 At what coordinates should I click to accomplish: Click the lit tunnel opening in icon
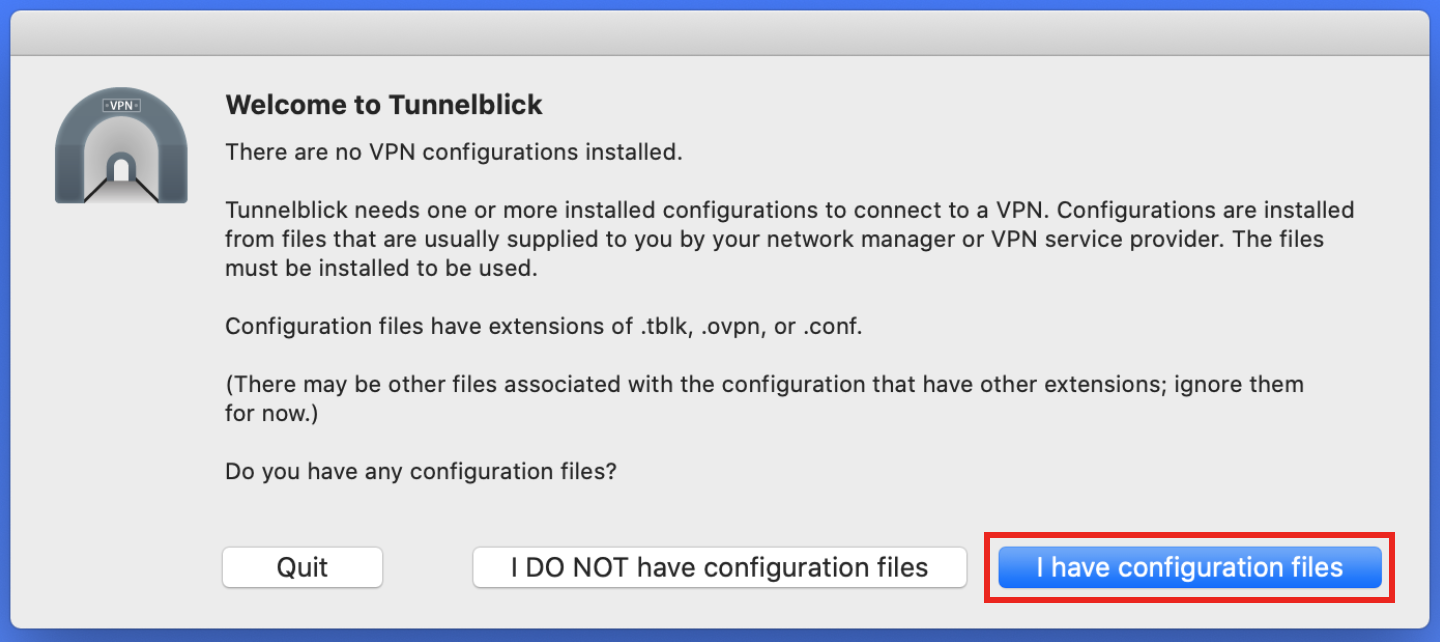coord(121,168)
